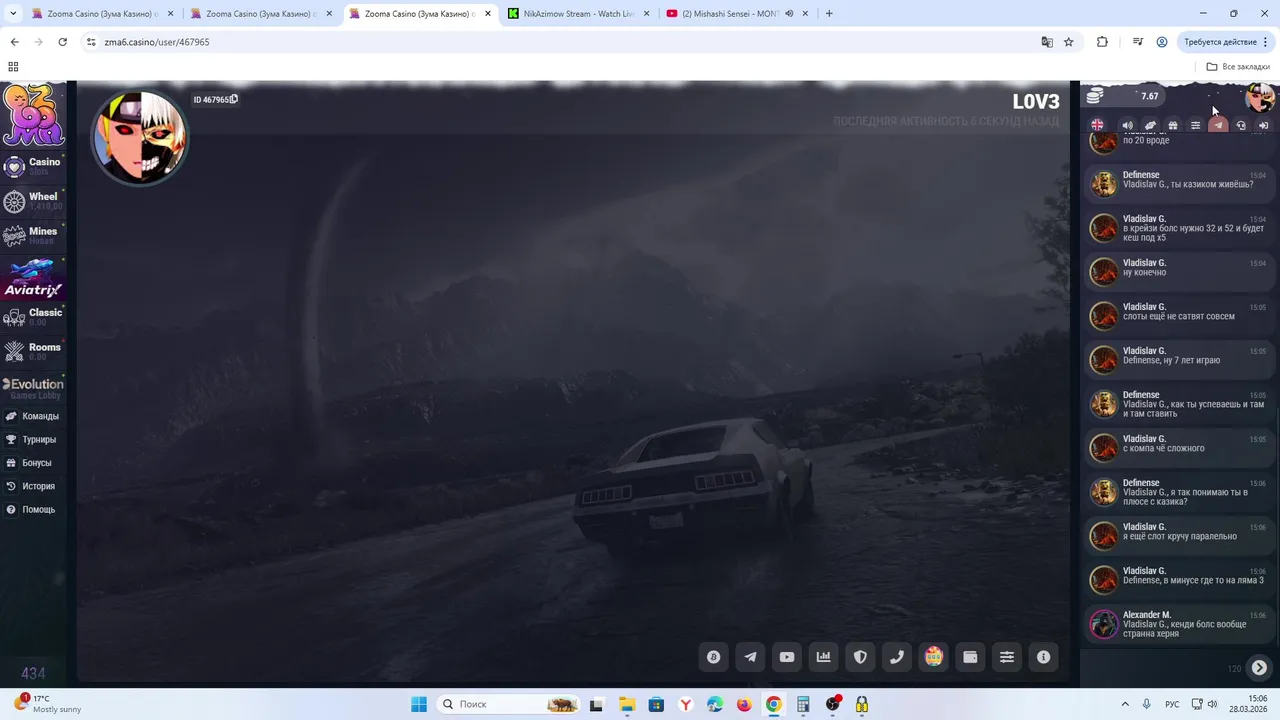Open Турниры in the sidebar
Screen dimensions: 1280x720
coord(32,439)
